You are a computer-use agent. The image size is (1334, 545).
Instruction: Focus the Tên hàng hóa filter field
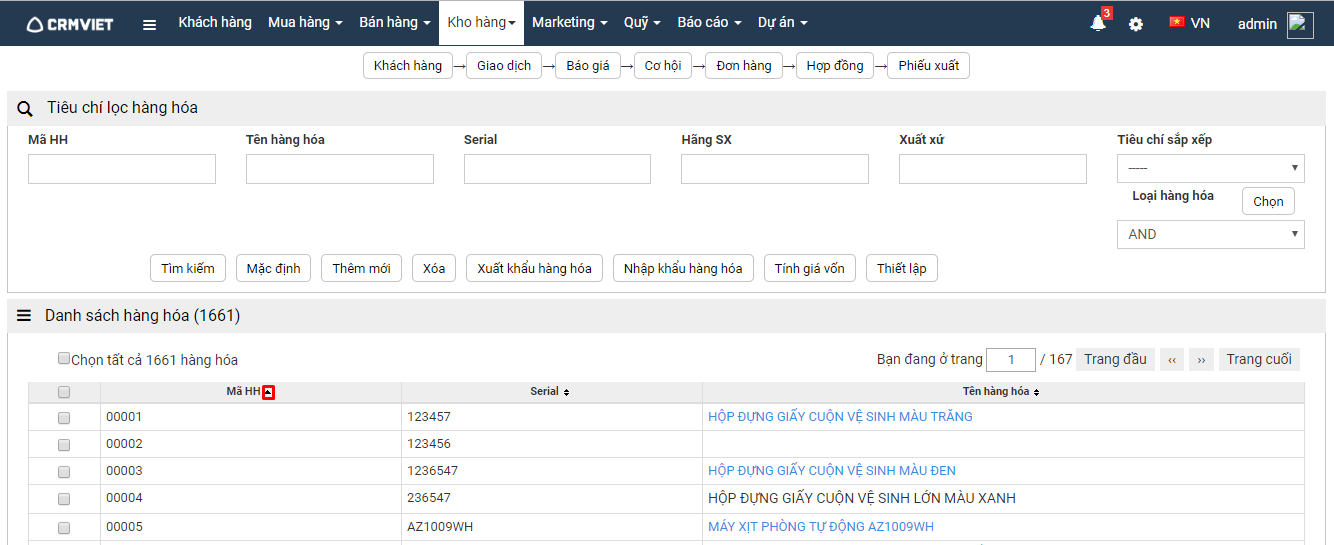point(340,169)
